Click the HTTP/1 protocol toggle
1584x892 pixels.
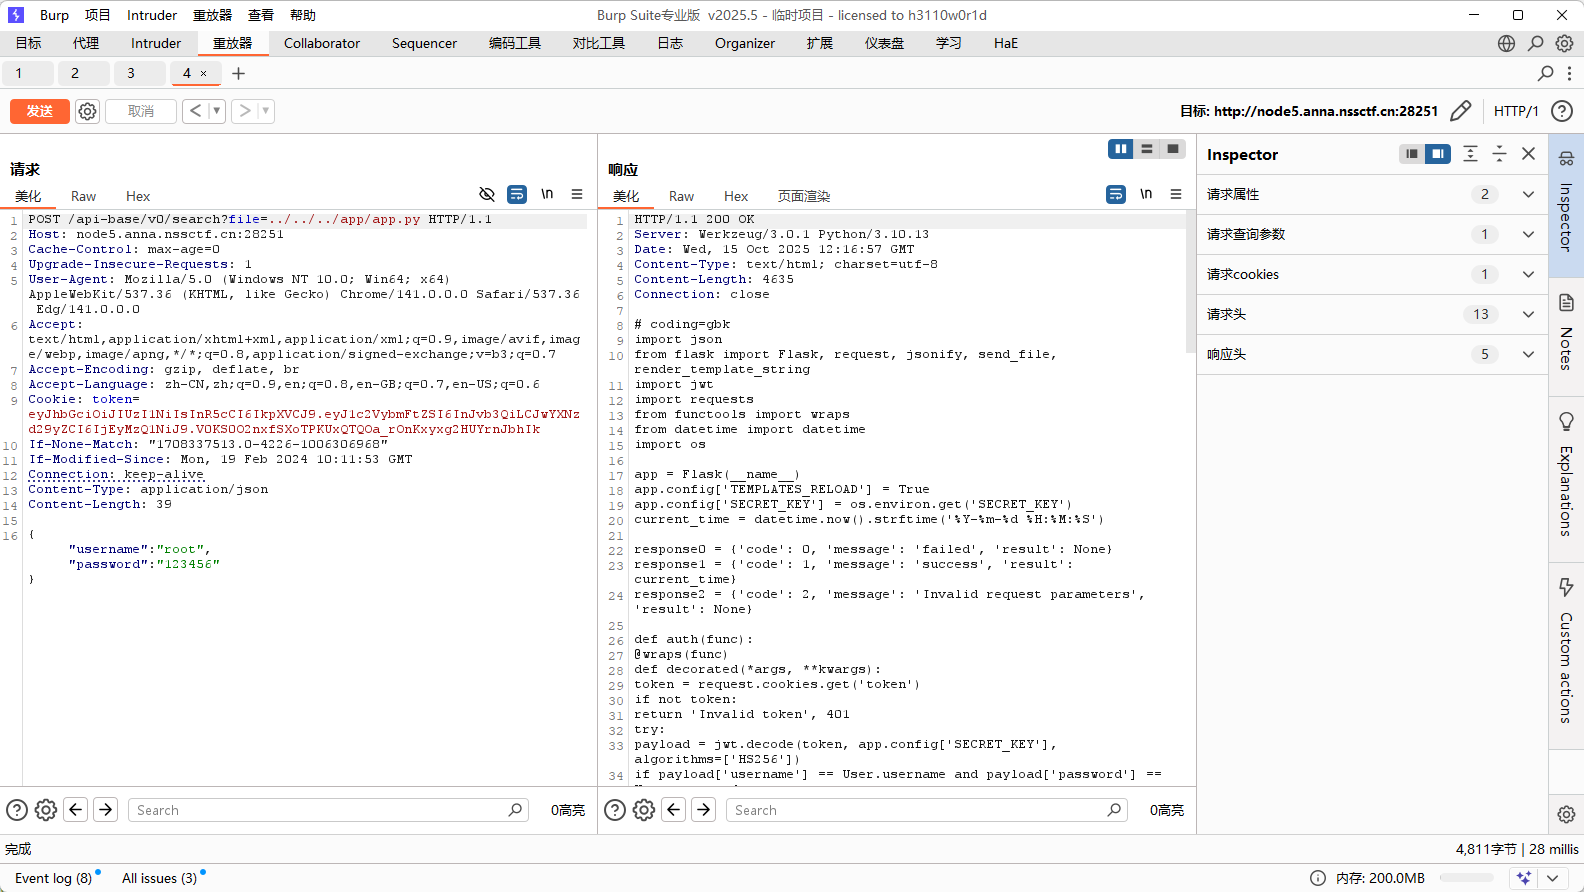[1516, 111]
